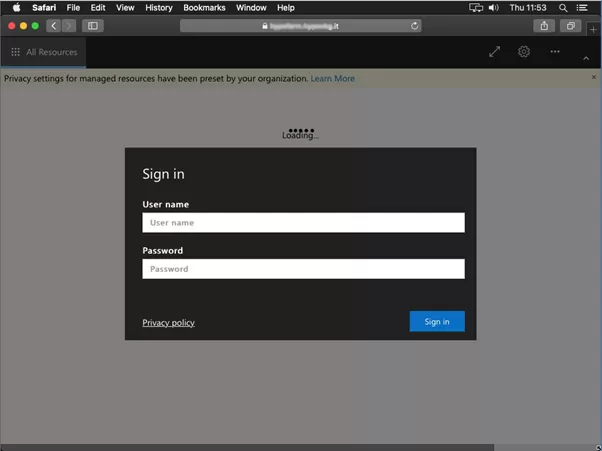Show Safari's tab overview icon

(570, 26)
